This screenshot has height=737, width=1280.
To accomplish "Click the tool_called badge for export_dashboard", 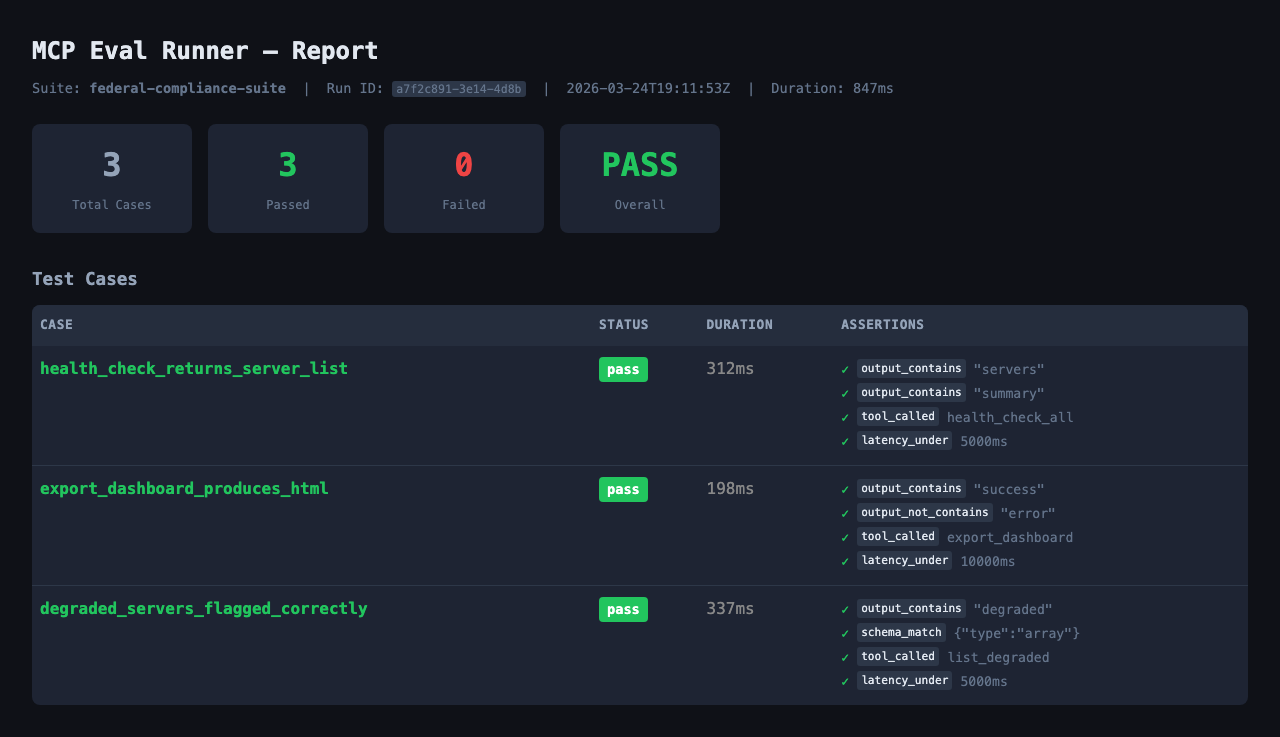I will pyautogui.click(x=897, y=536).
